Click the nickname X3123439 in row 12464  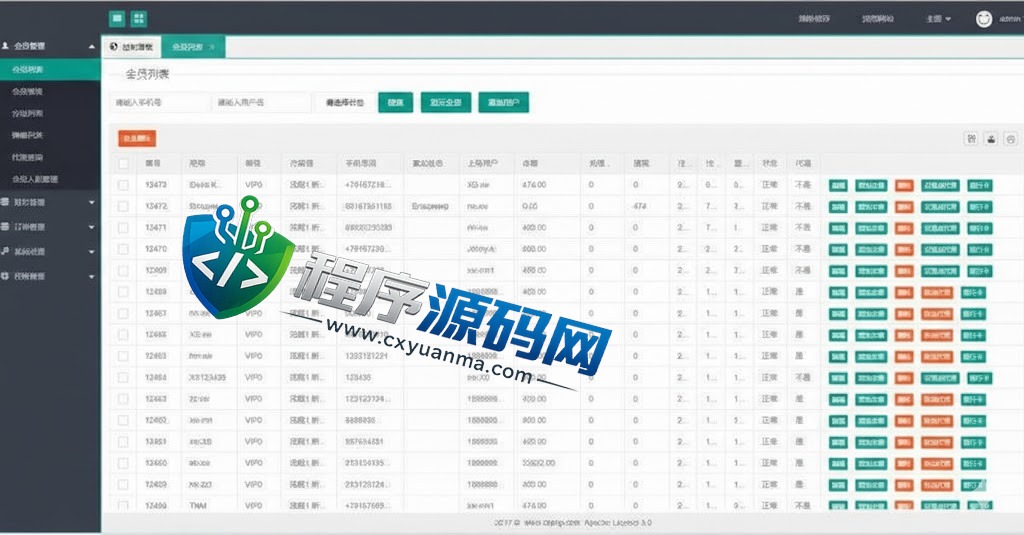207,378
